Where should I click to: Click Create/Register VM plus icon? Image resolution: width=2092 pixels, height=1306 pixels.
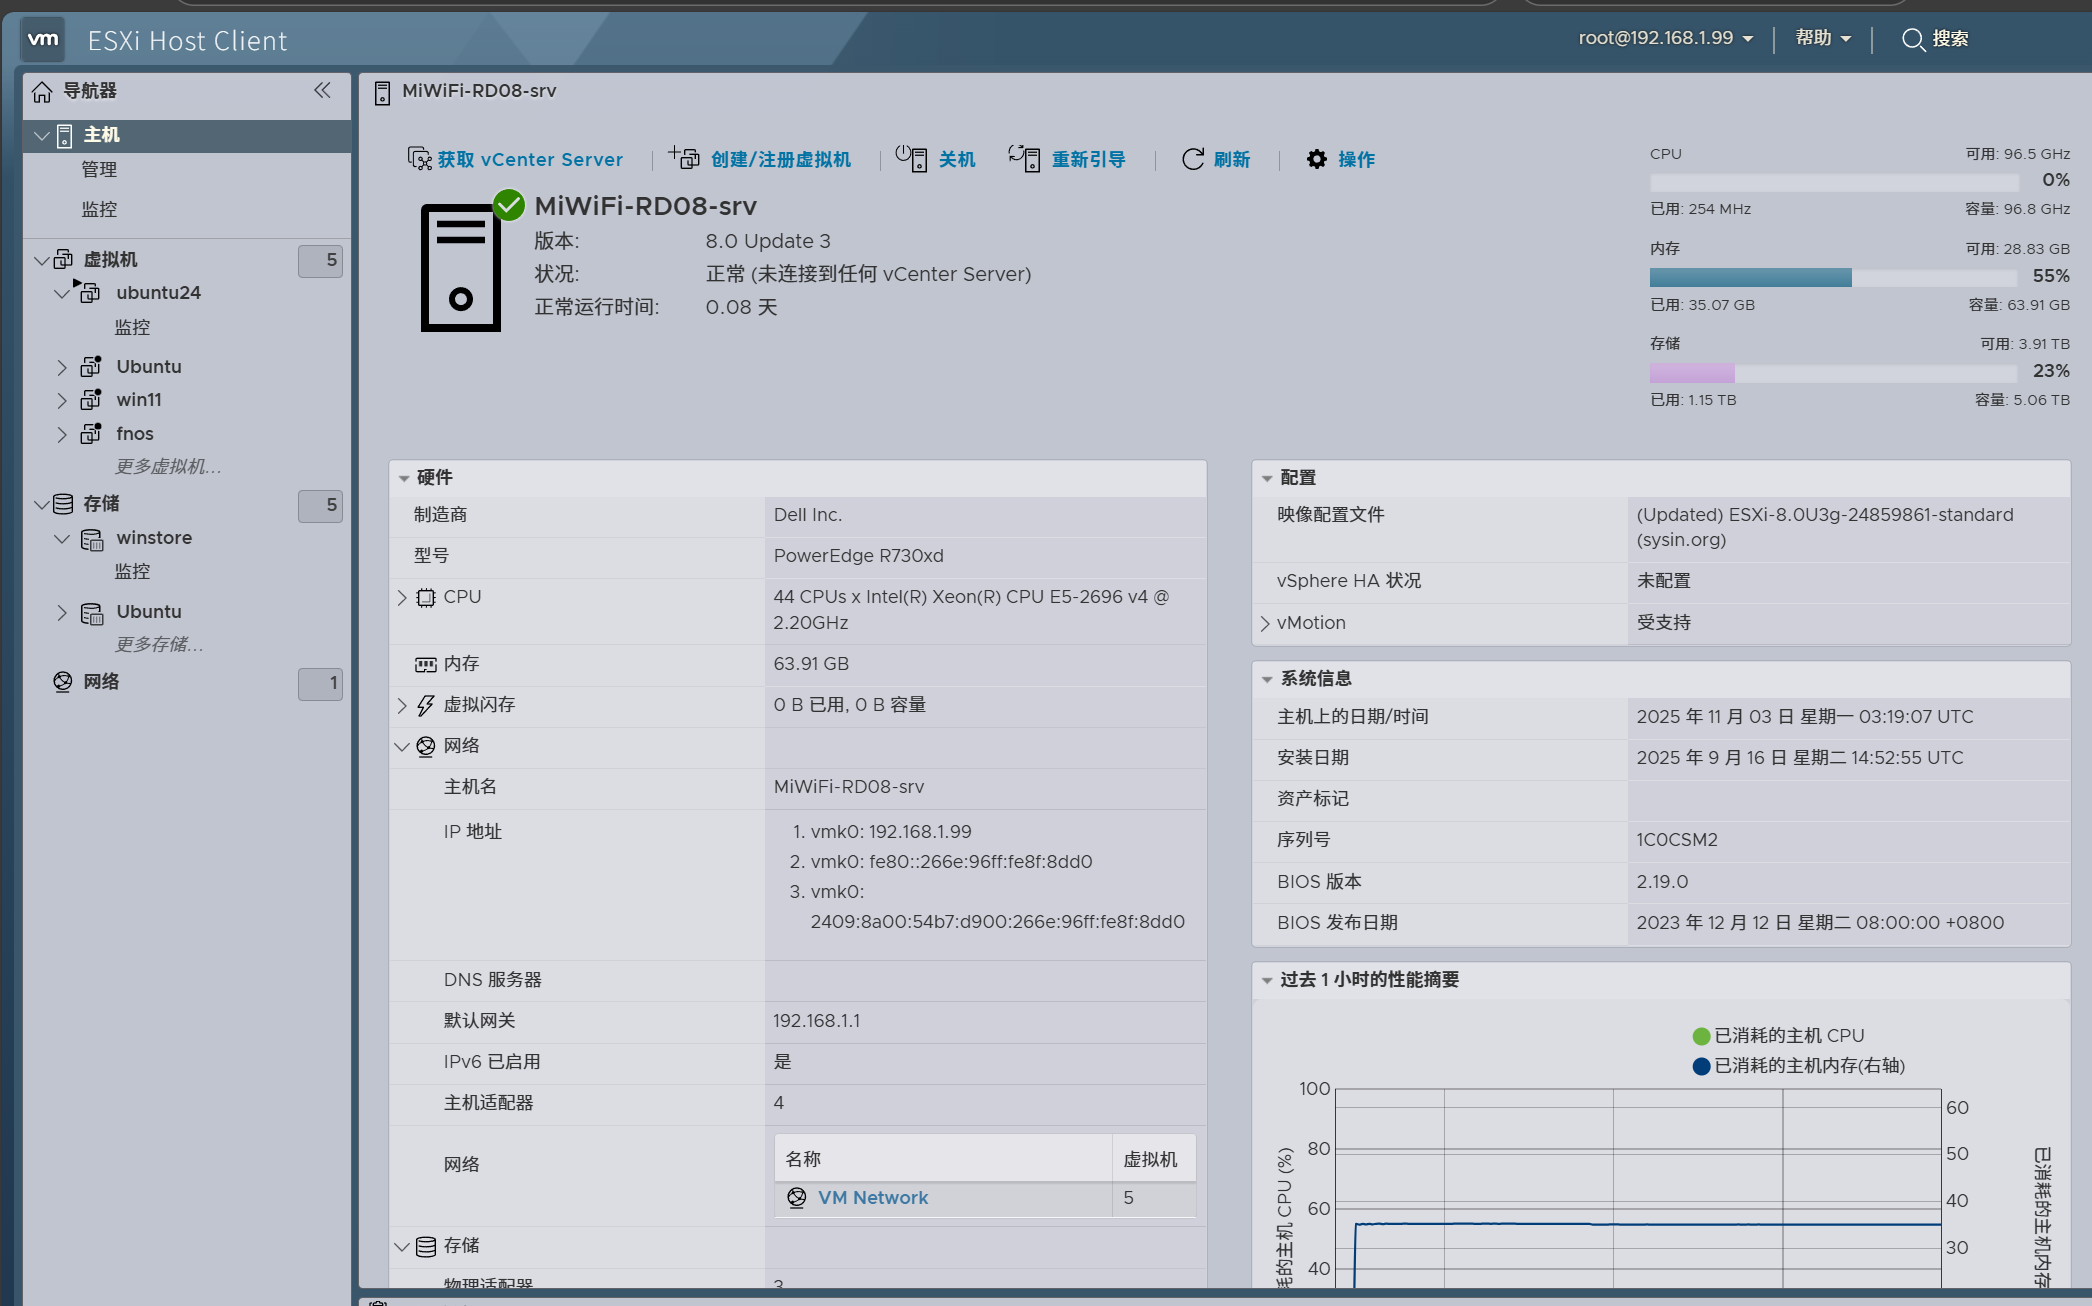point(684,158)
